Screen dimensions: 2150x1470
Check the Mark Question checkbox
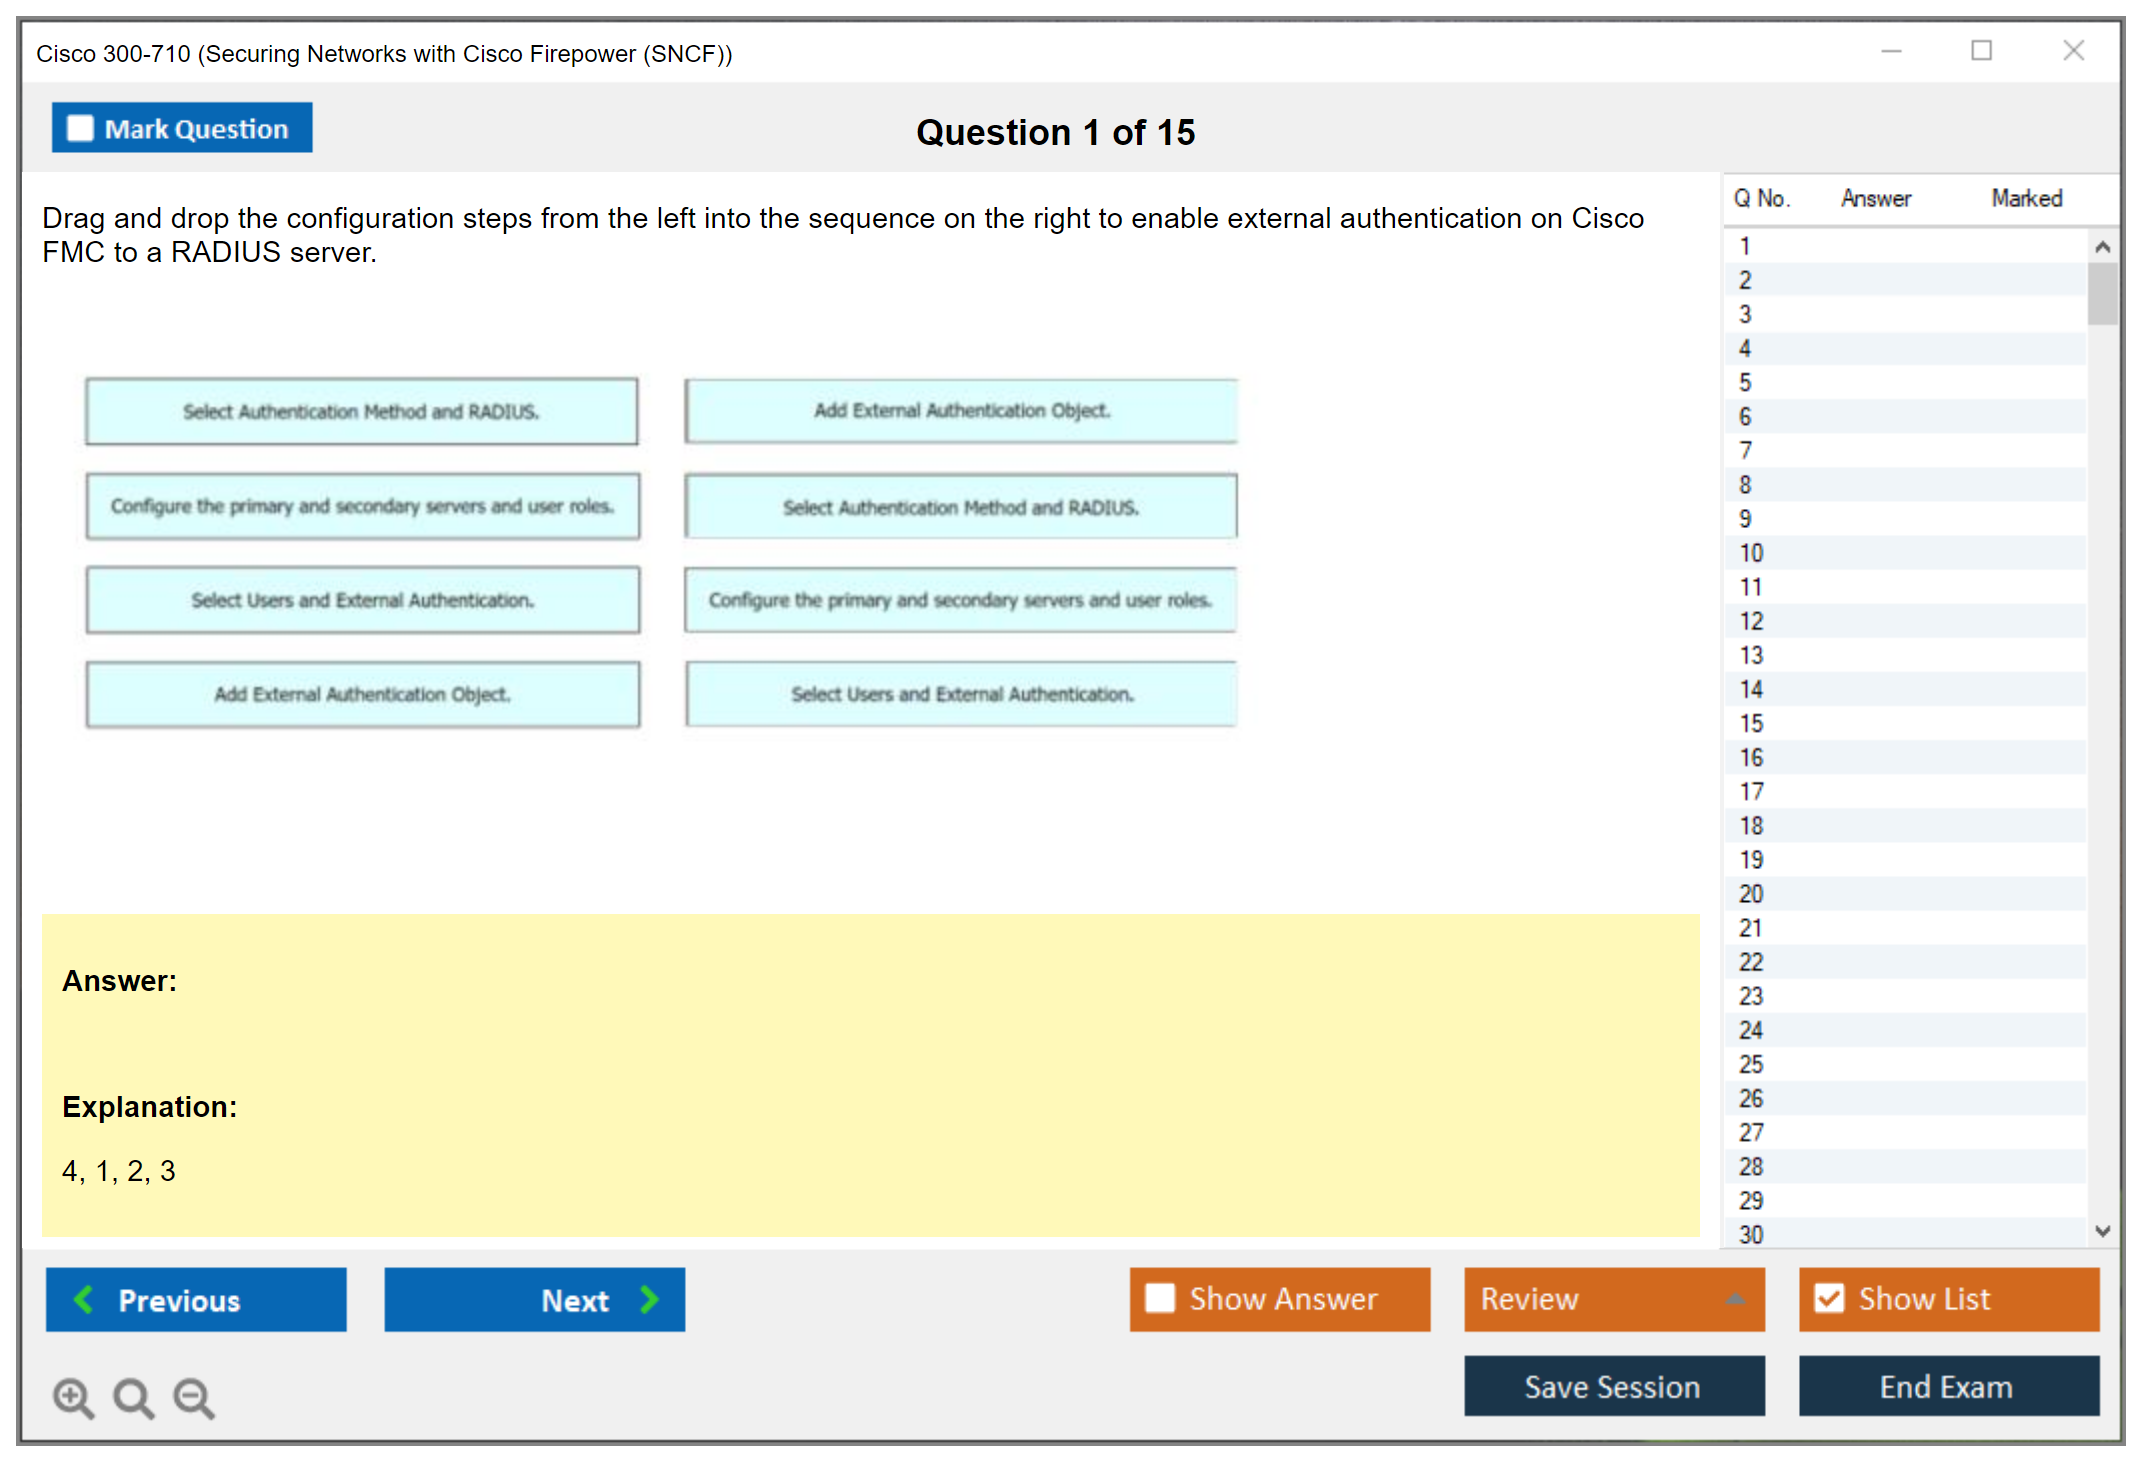[80, 129]
